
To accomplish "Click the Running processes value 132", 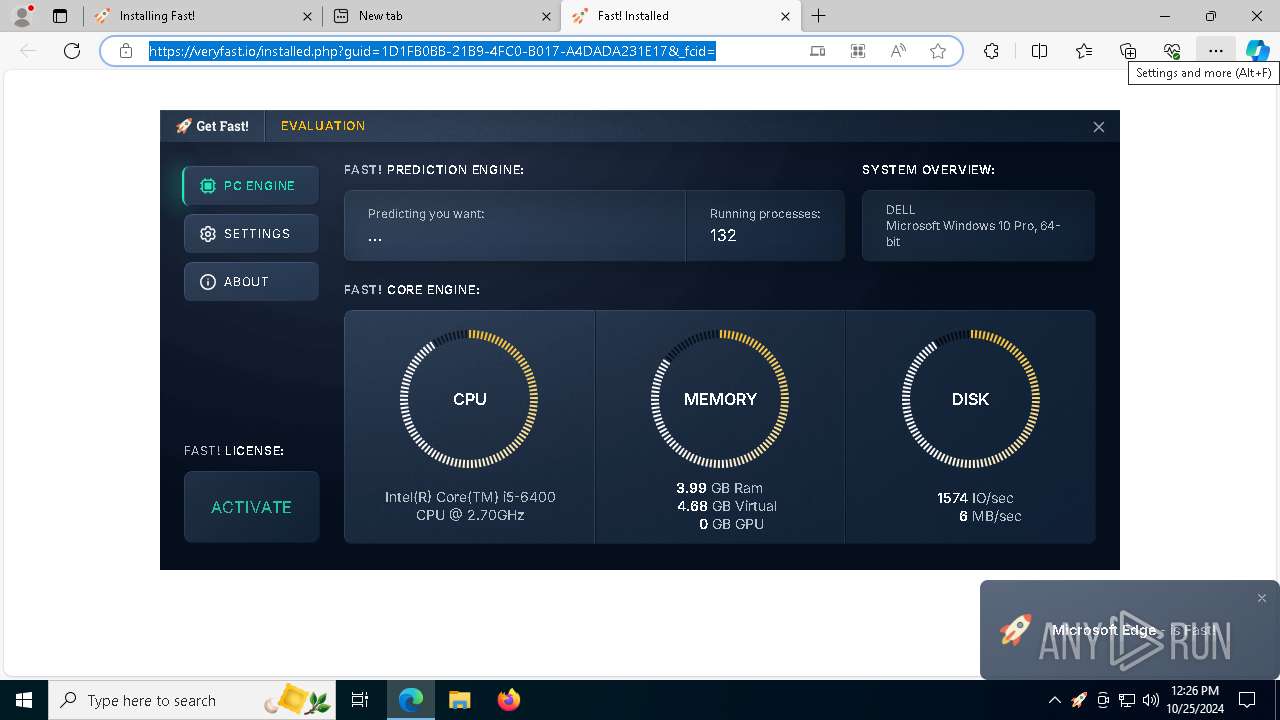I will point(723,236).
